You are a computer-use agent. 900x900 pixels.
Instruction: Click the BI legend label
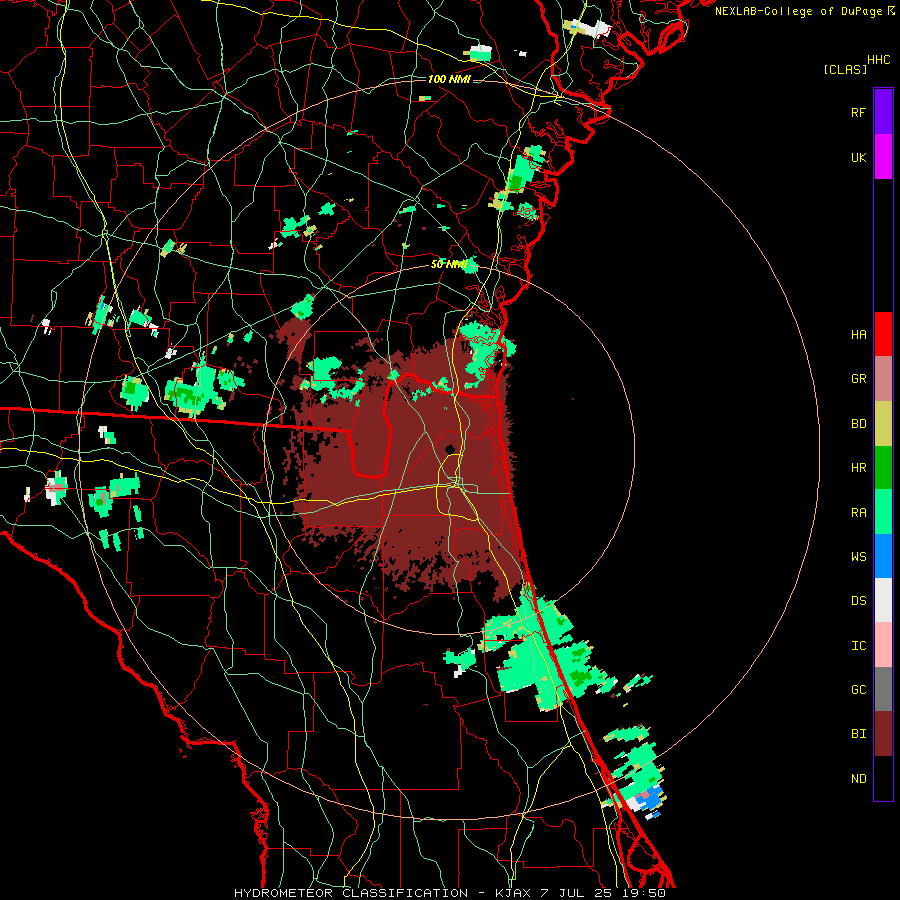tap(858, 734)
